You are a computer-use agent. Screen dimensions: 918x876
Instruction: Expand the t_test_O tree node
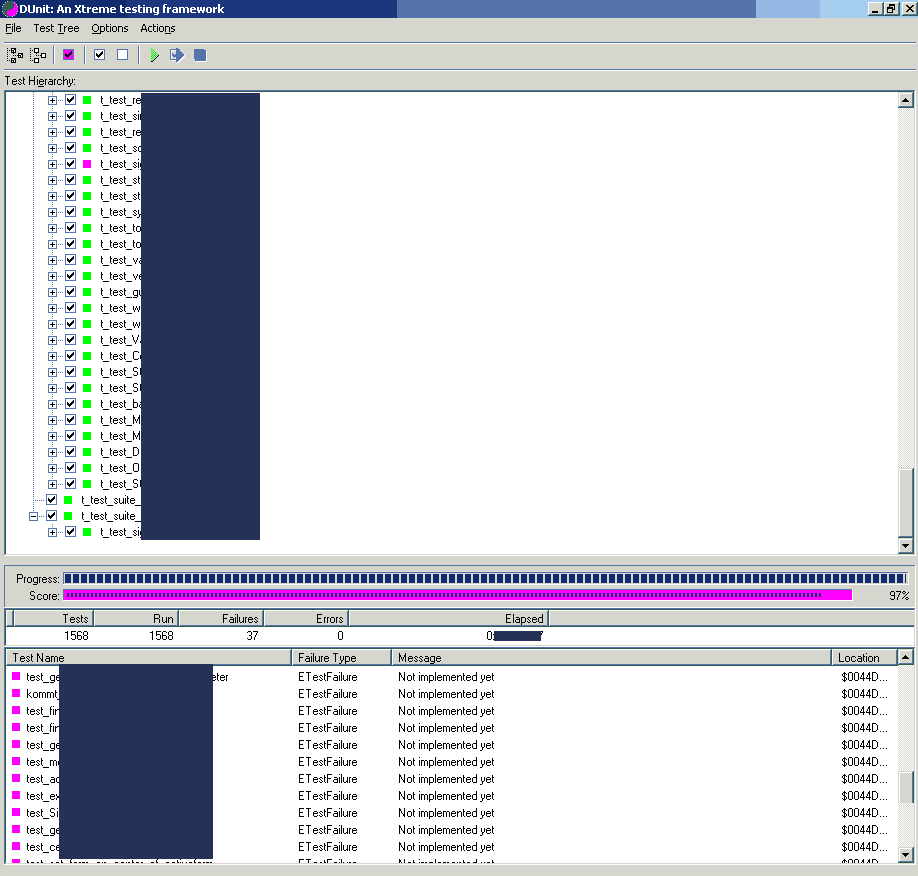pos(52,468)
